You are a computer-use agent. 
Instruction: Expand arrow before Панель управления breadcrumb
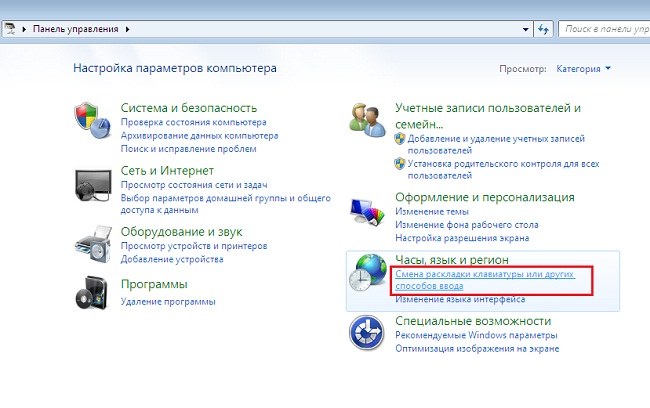(24, 29)
